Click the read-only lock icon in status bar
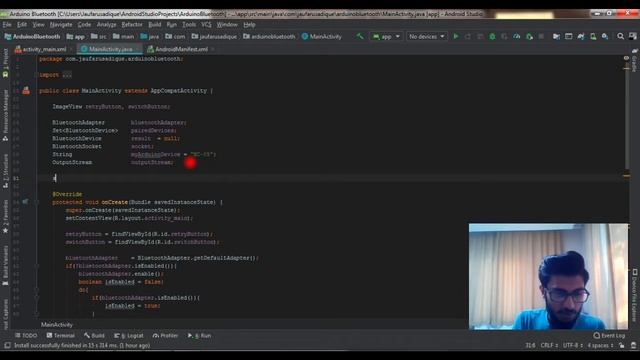Viewport: 640px width, 360px height. [x=621, y=345]
